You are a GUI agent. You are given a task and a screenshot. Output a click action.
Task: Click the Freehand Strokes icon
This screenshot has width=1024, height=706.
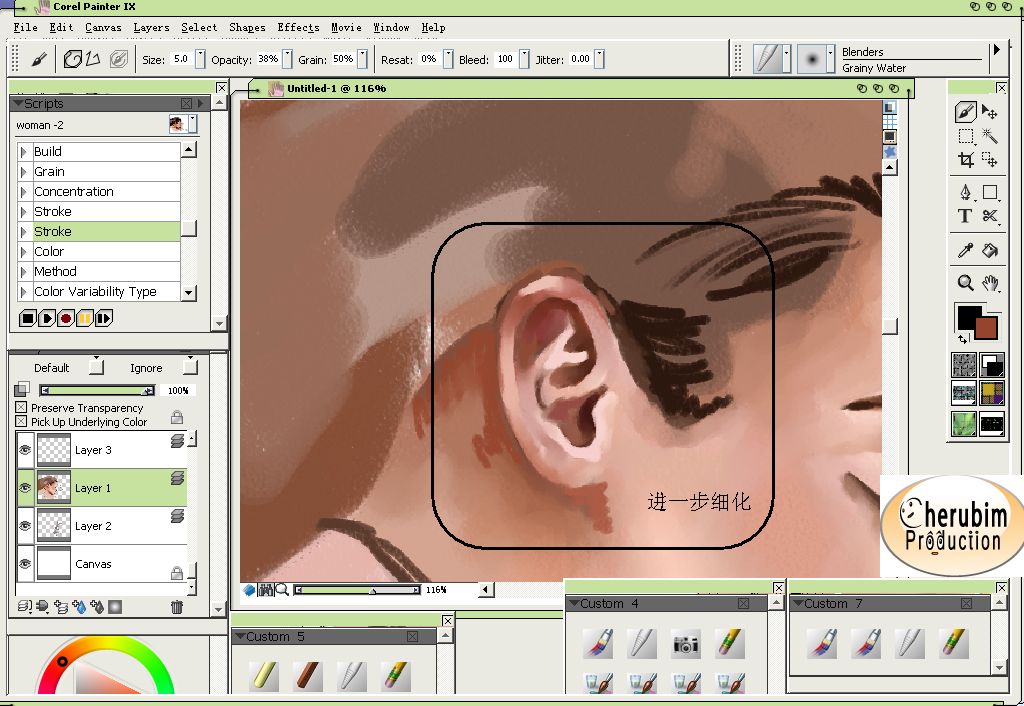pos(73,59)
